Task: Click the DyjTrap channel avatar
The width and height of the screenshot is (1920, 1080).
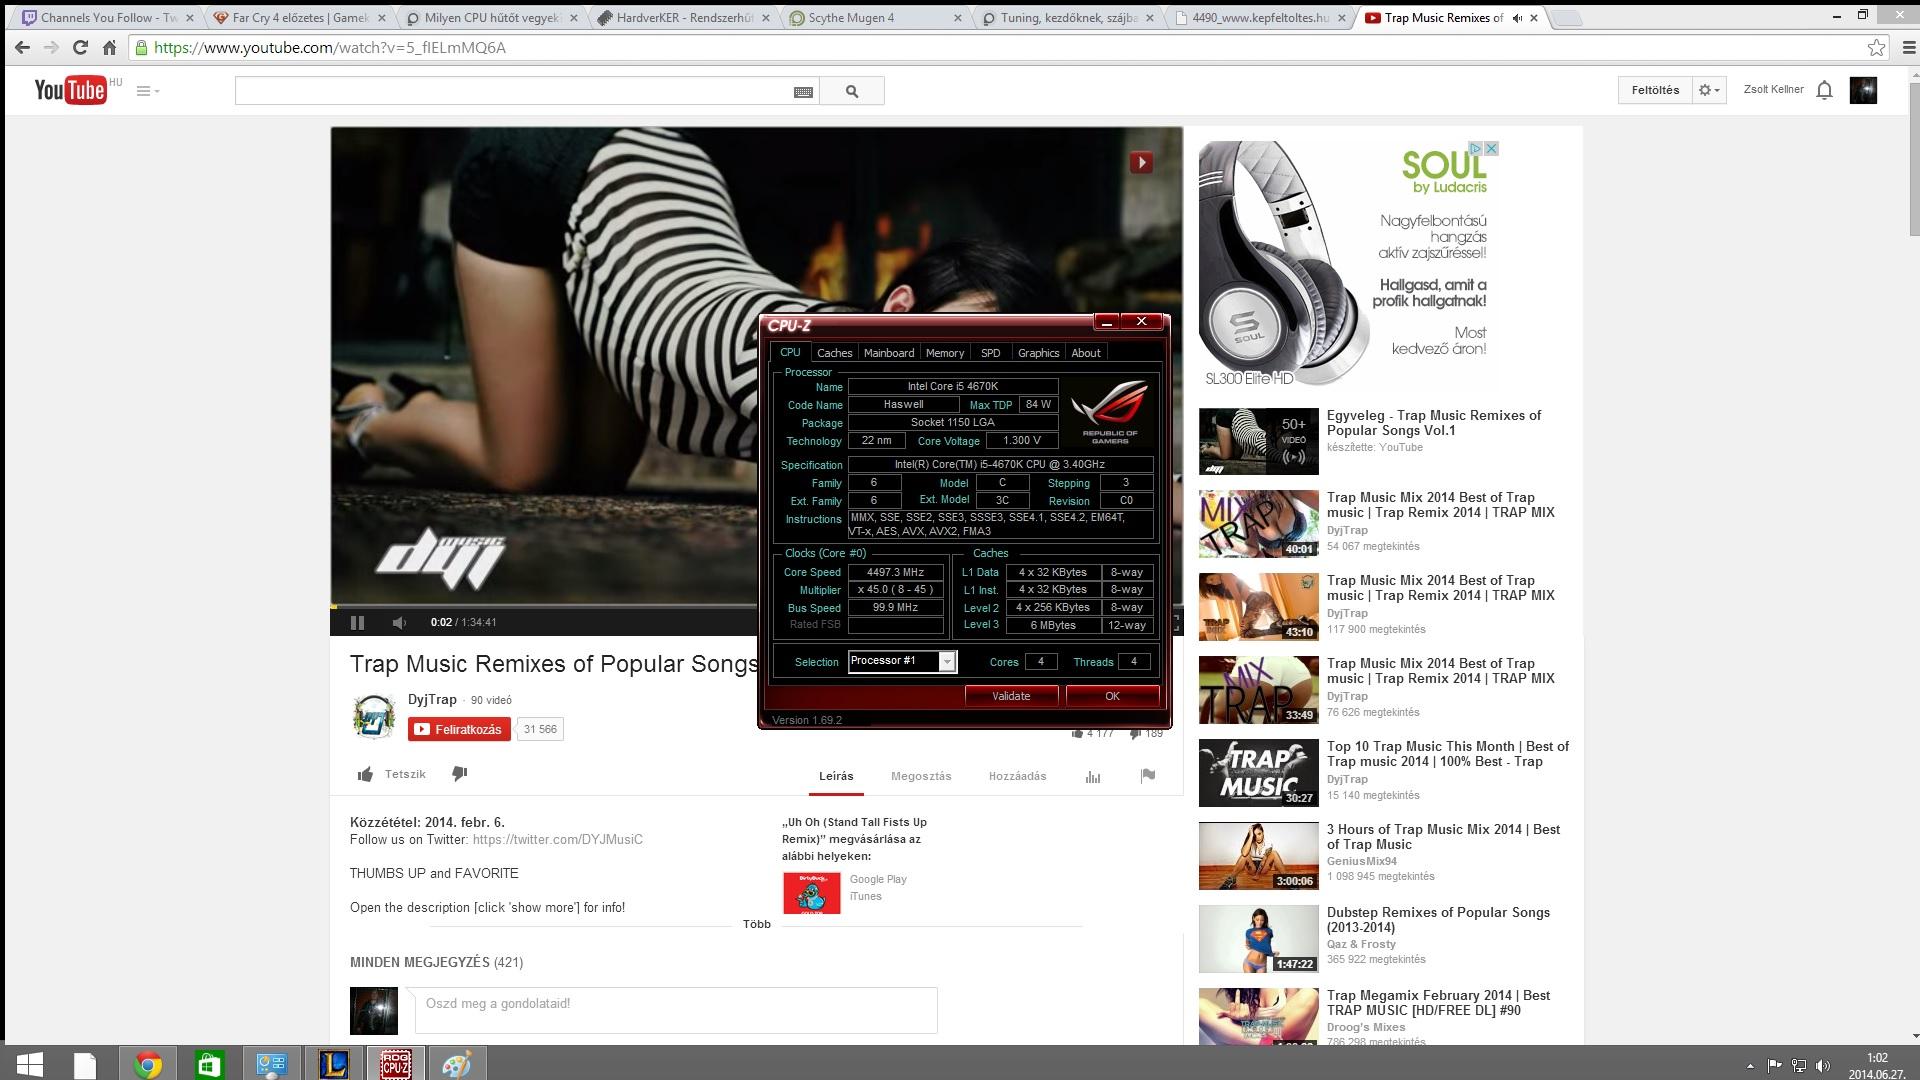Action: tap(374, 717)
